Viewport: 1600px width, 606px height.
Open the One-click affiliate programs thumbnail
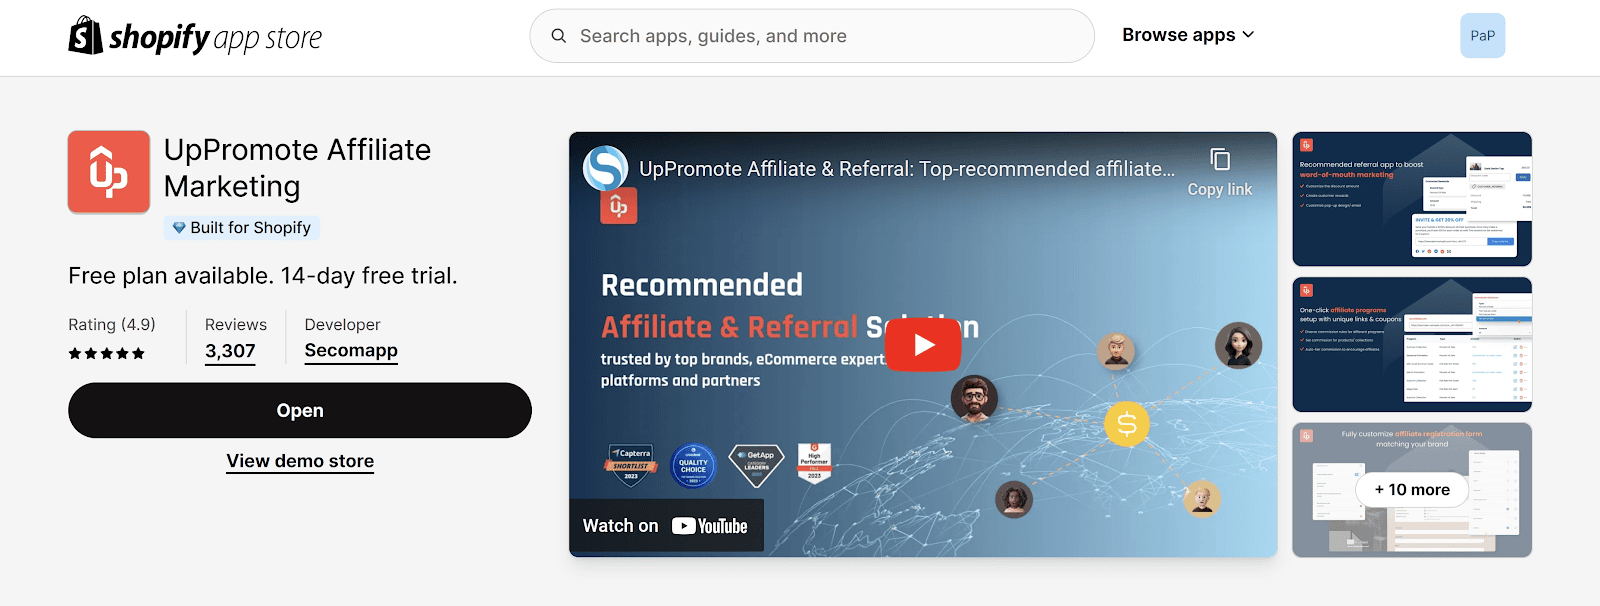point(1412,345)
